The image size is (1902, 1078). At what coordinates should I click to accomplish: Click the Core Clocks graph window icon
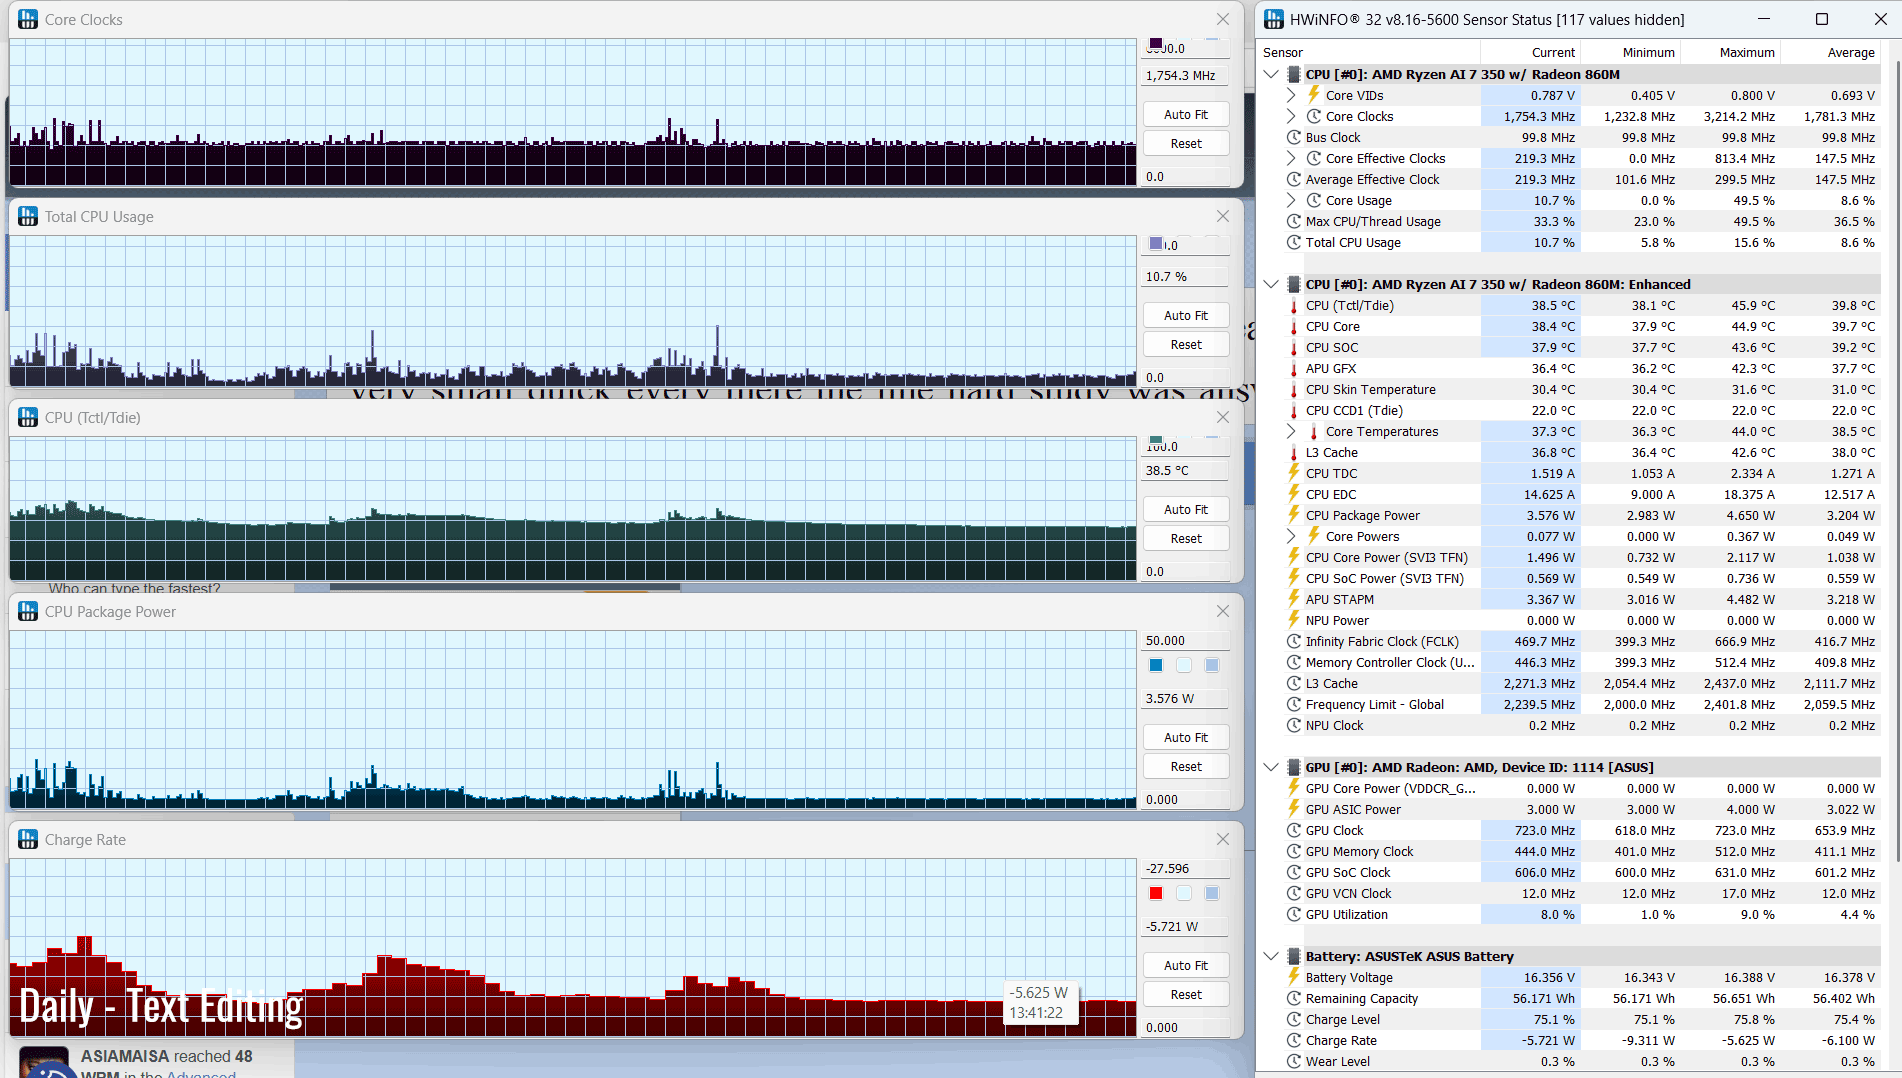point(28,20)
